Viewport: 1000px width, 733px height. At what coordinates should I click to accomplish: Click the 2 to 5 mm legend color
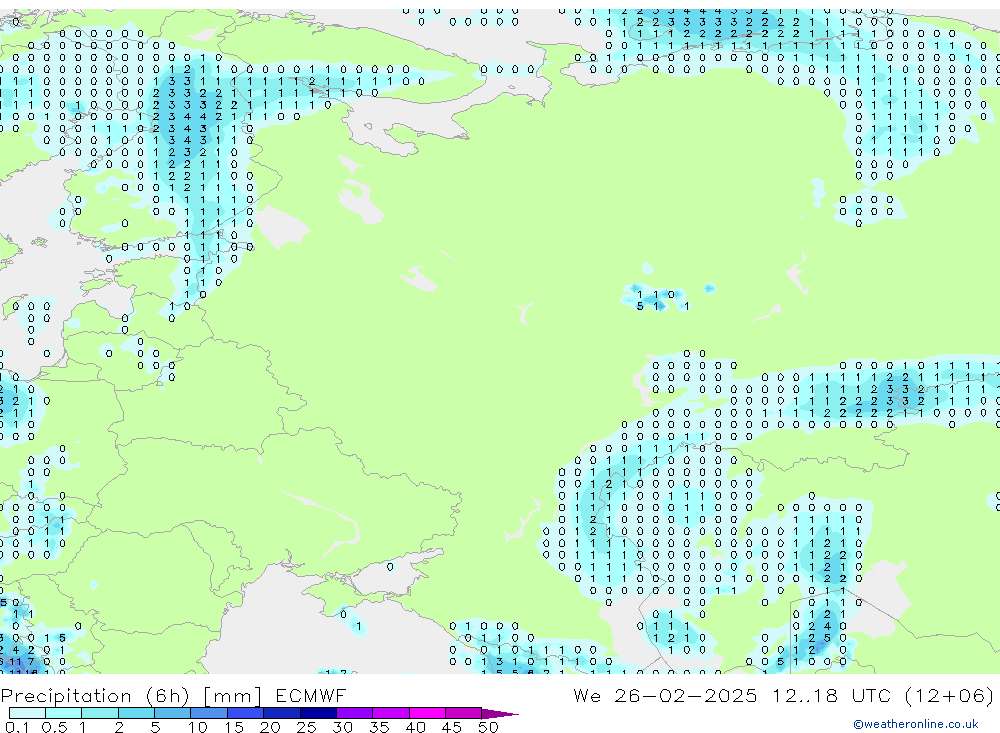(136, 713)
